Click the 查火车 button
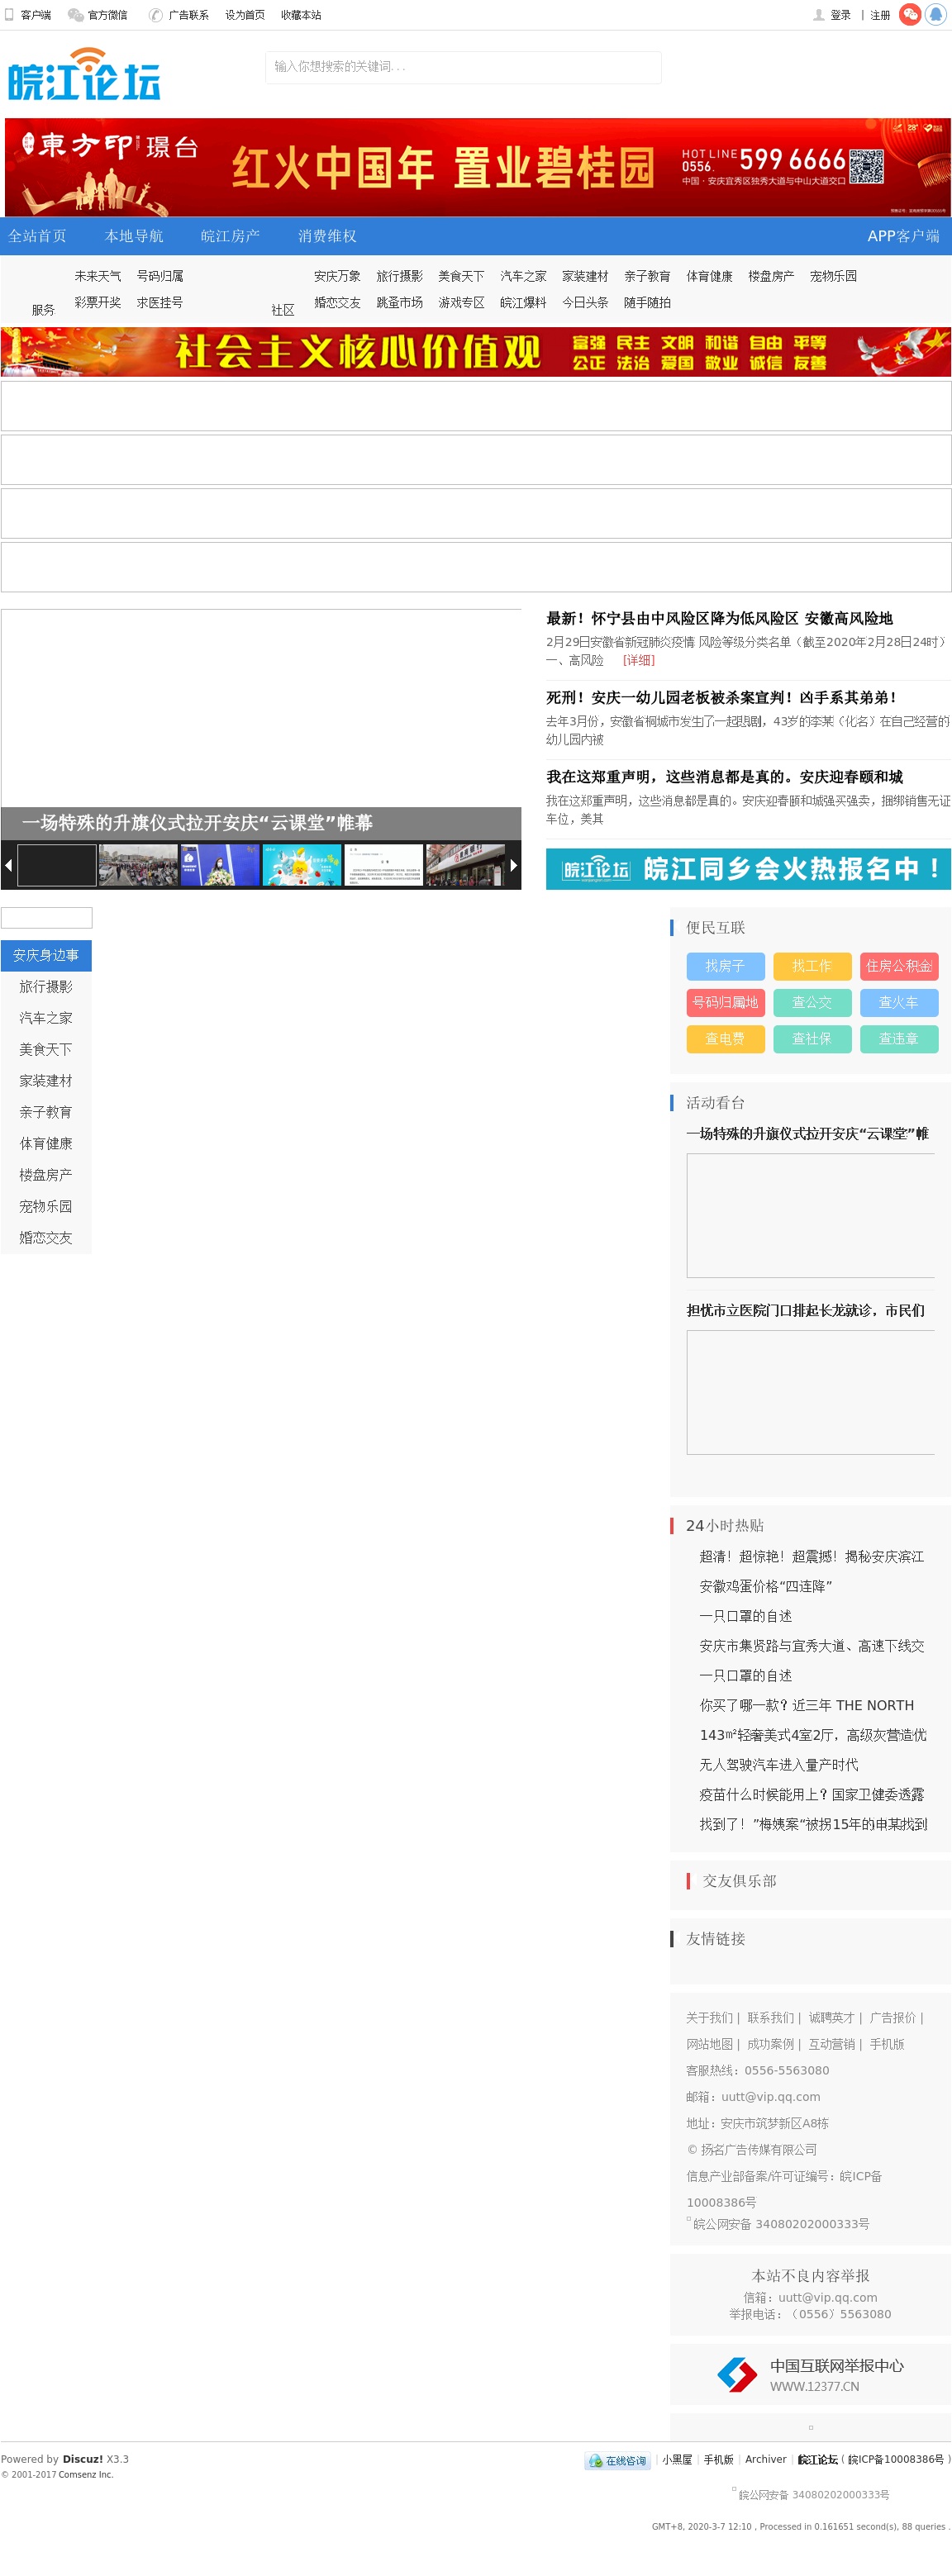 point(898,1002)
